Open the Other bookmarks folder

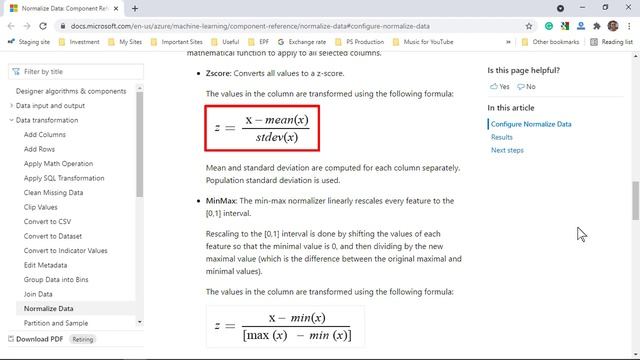click(550, 42)
